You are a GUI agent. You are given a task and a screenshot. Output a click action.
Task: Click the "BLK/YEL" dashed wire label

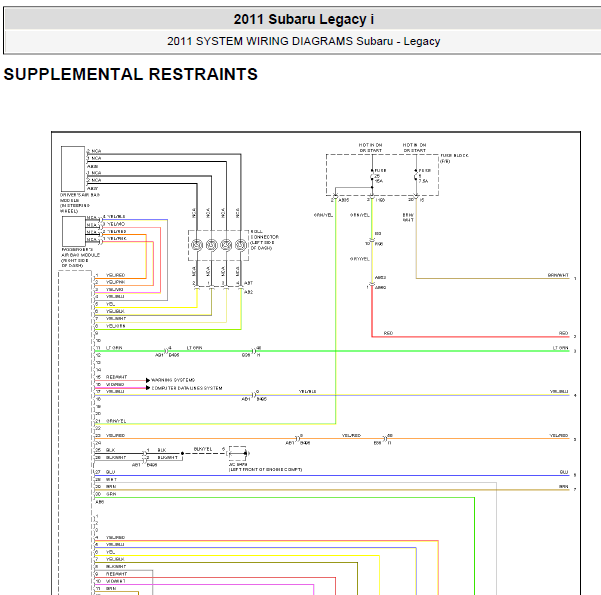(x=203, y=449)
